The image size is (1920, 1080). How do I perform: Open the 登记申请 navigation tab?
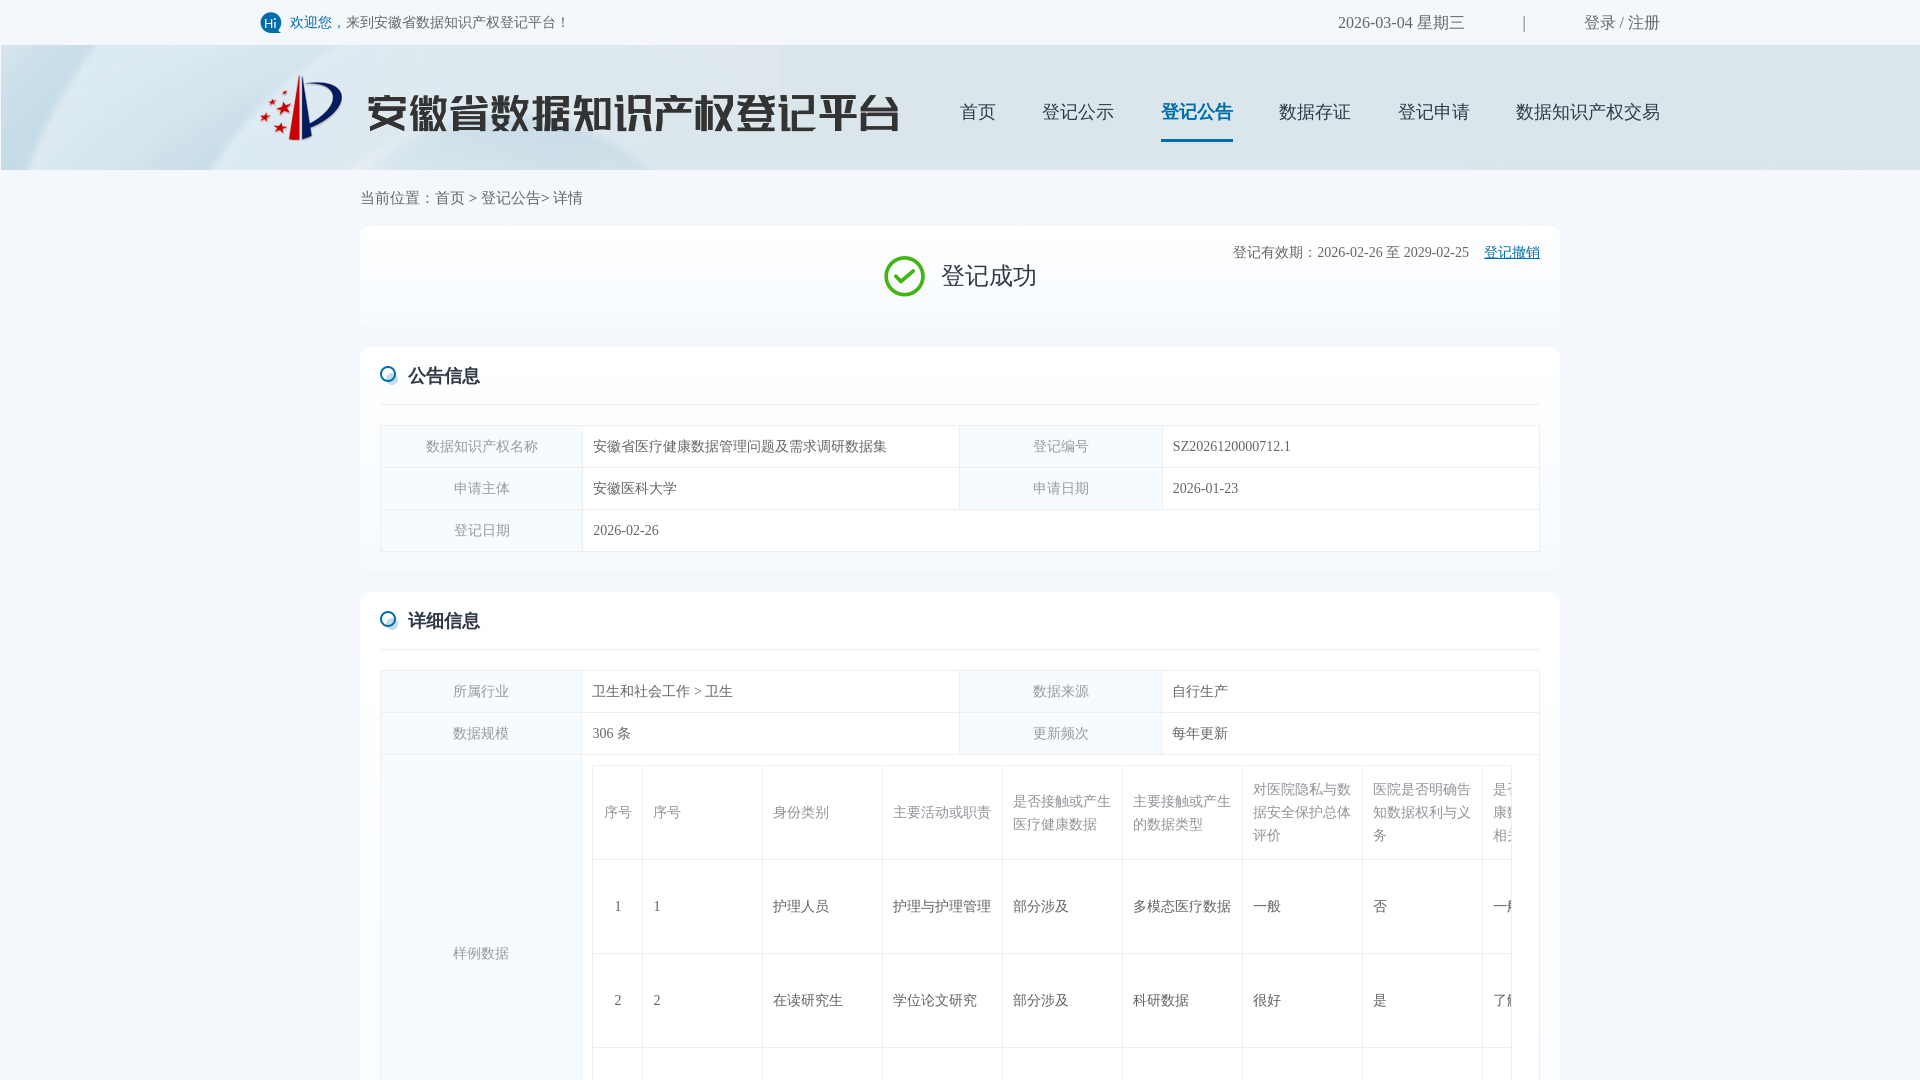click(x=1433, y=112)
